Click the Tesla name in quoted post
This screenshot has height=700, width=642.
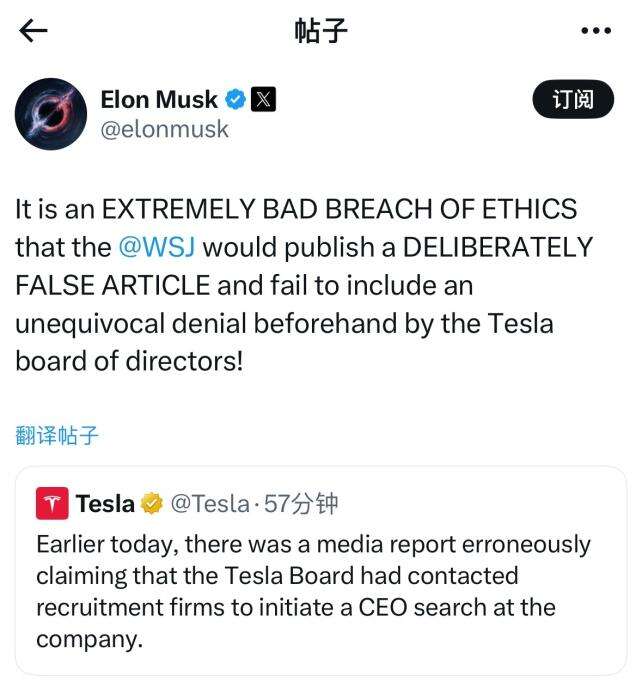105,504
